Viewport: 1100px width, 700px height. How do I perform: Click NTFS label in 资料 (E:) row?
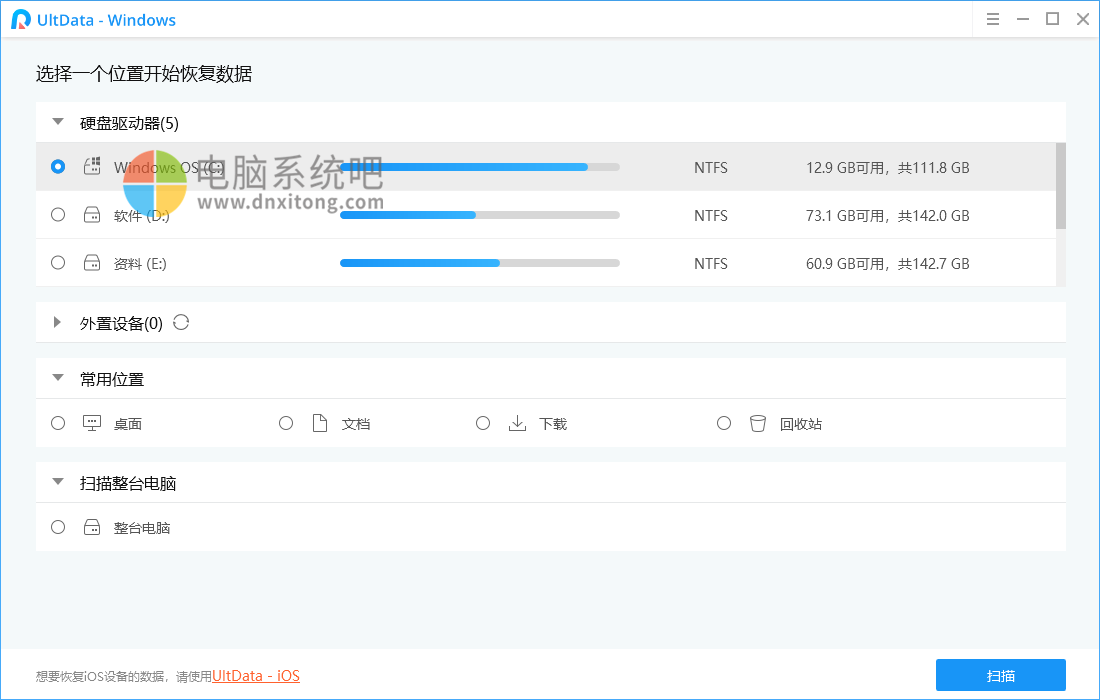point(711,264)
